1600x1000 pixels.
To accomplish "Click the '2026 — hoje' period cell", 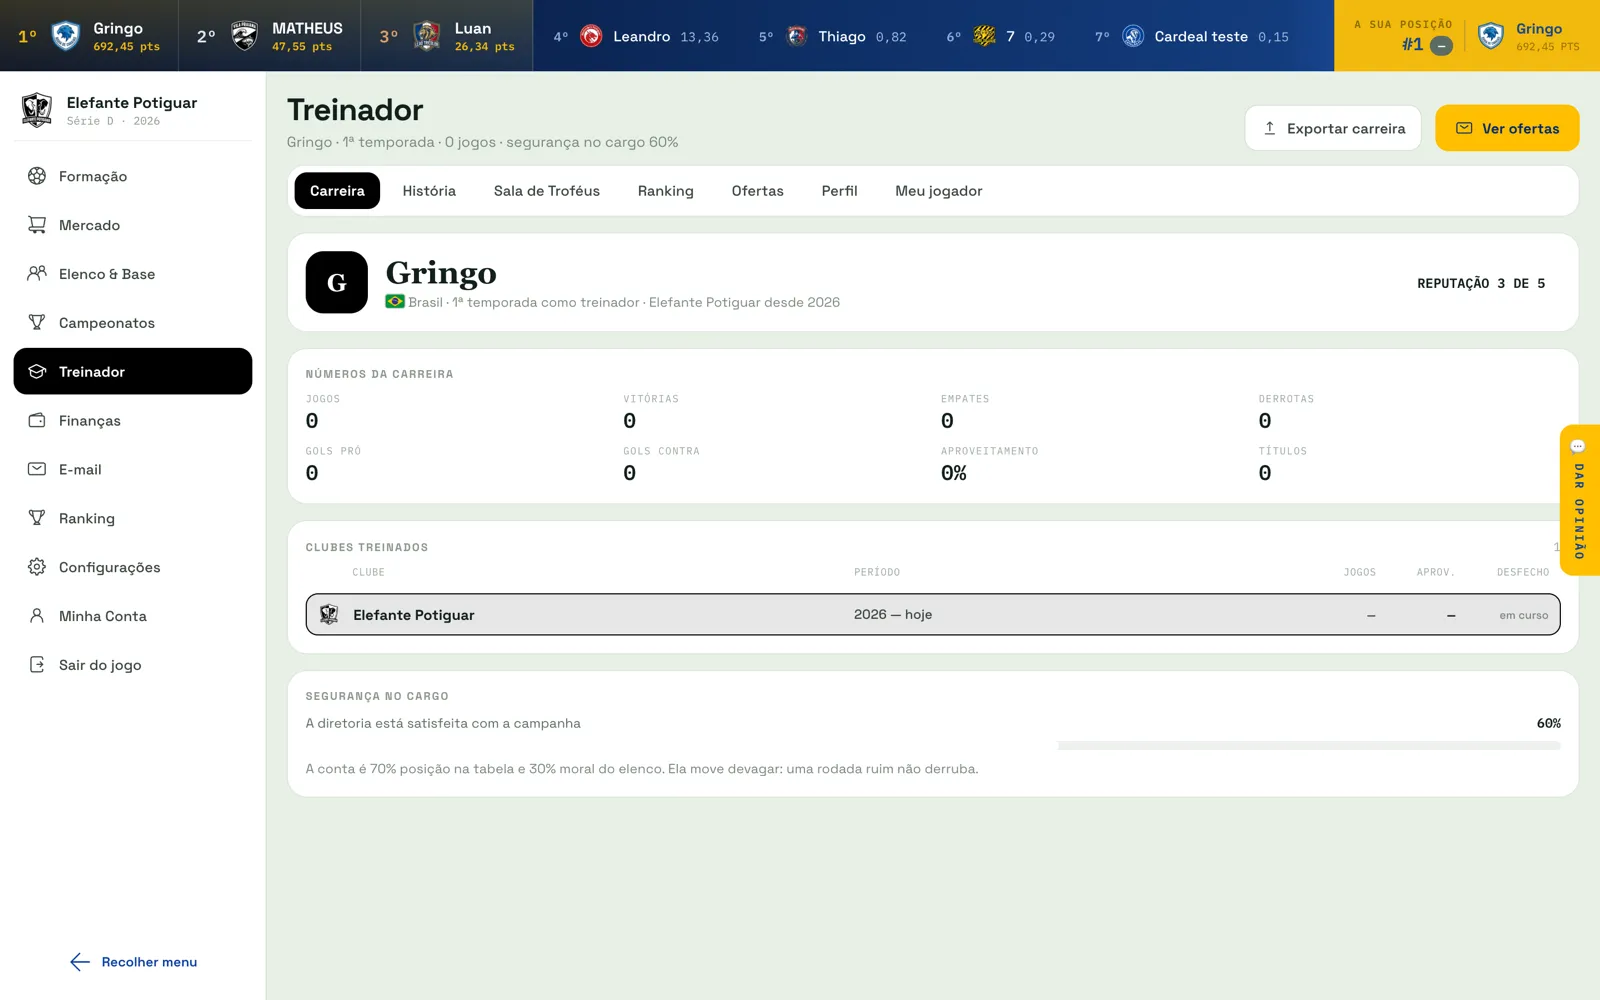I will click(x=893, y=614).
